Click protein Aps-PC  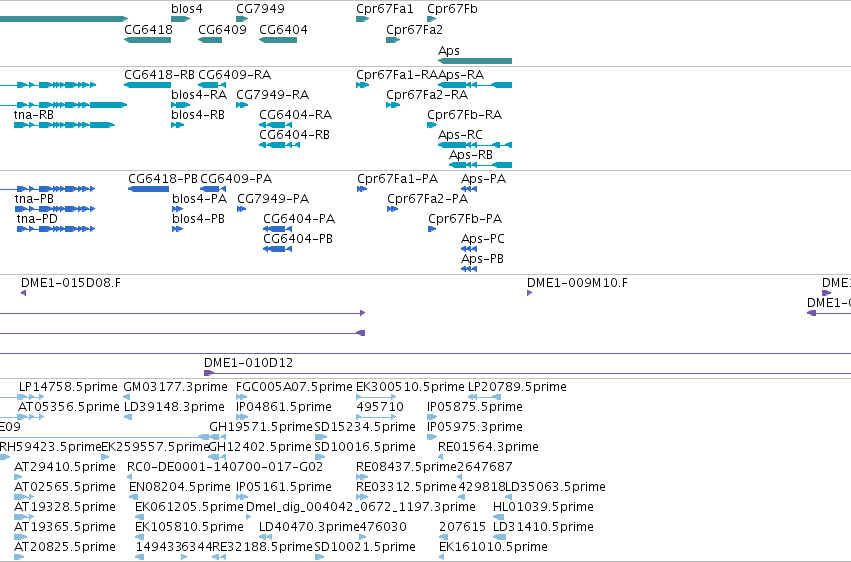click(482, 239)
